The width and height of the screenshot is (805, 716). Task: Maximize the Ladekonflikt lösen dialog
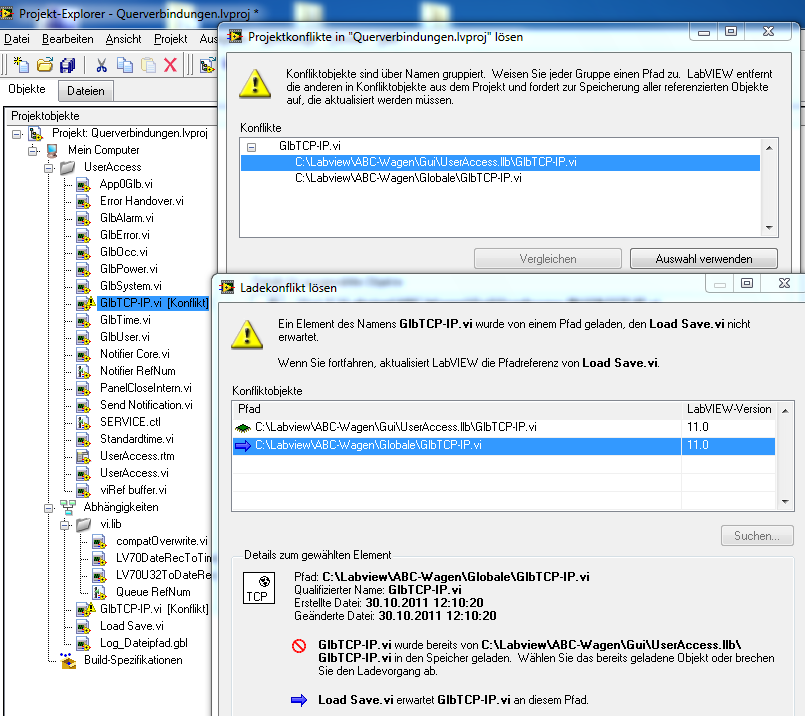click(x=747, y=283)
